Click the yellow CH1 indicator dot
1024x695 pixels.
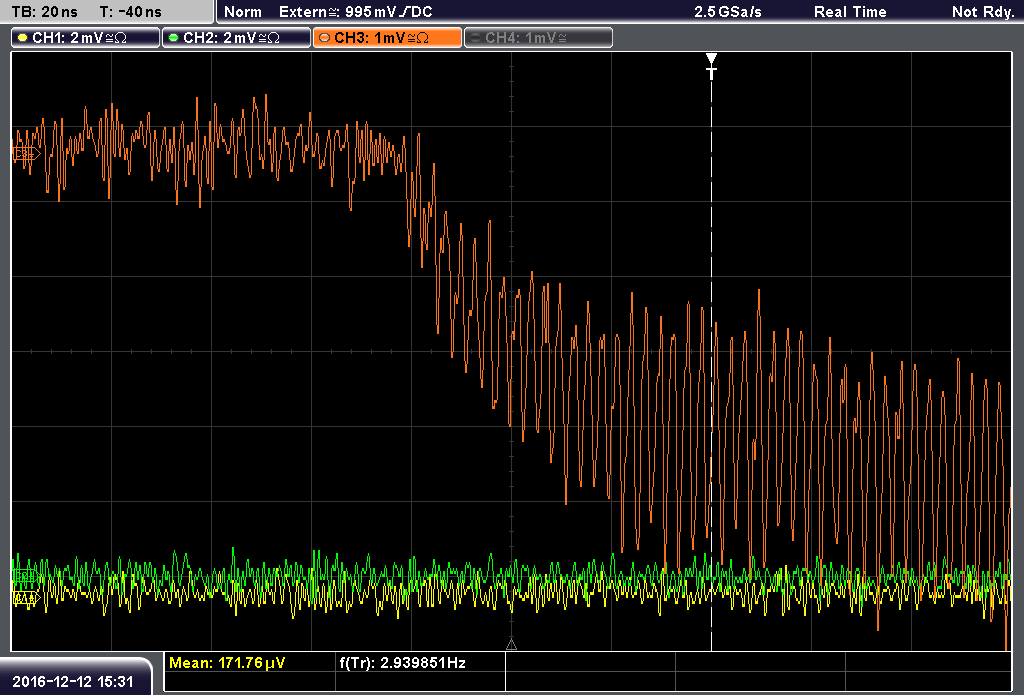point(23,38)
